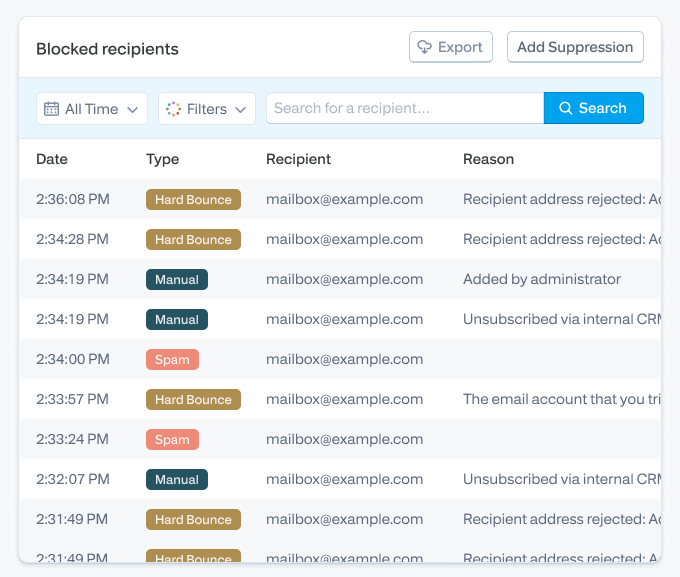Click the Spam tag at 2:34:00 PM
680x577 pixels.
pos(172,360)
